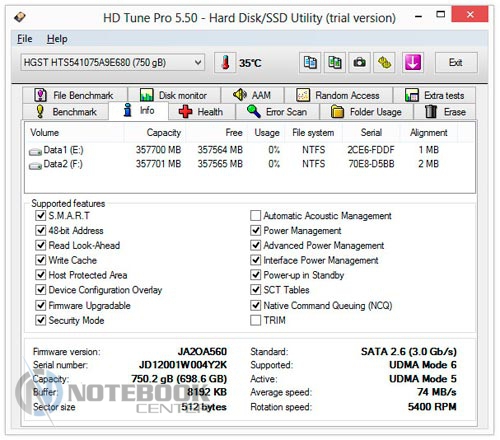Click the thermometer temperature icon
Viewport: 500px width, 440px height.
click(225, 63)
